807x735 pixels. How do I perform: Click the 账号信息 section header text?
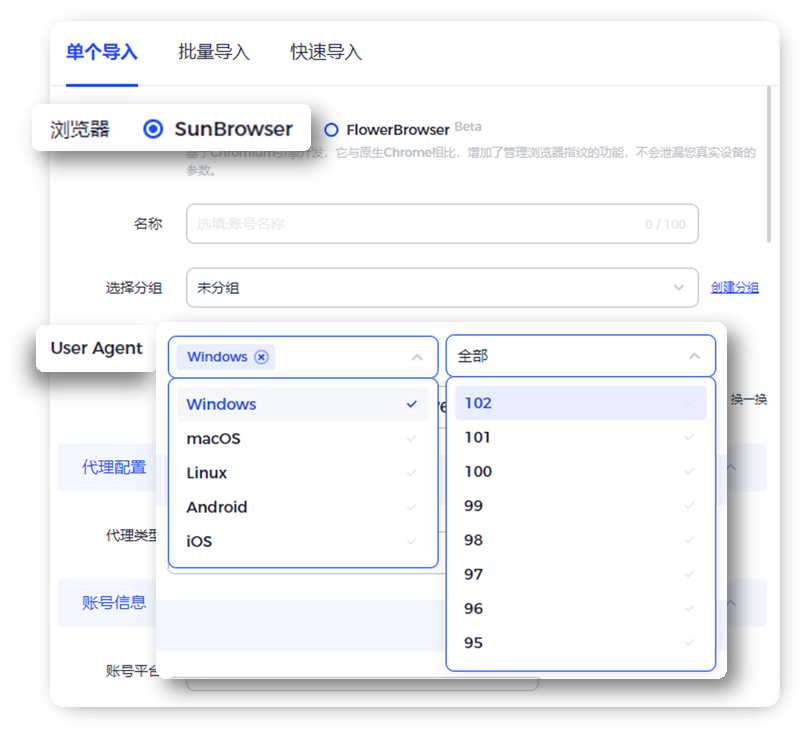tap(114, 602)
